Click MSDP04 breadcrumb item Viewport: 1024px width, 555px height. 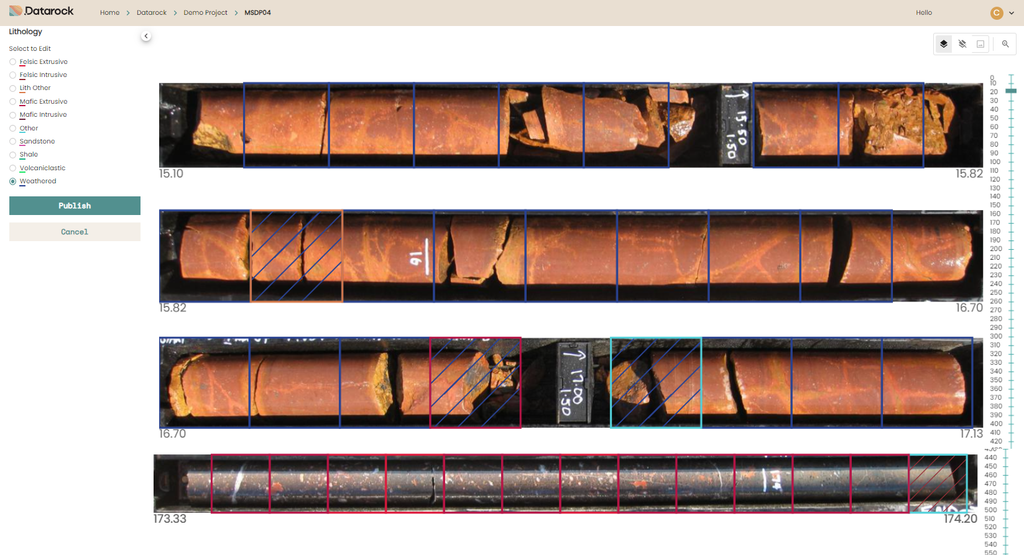257,12
